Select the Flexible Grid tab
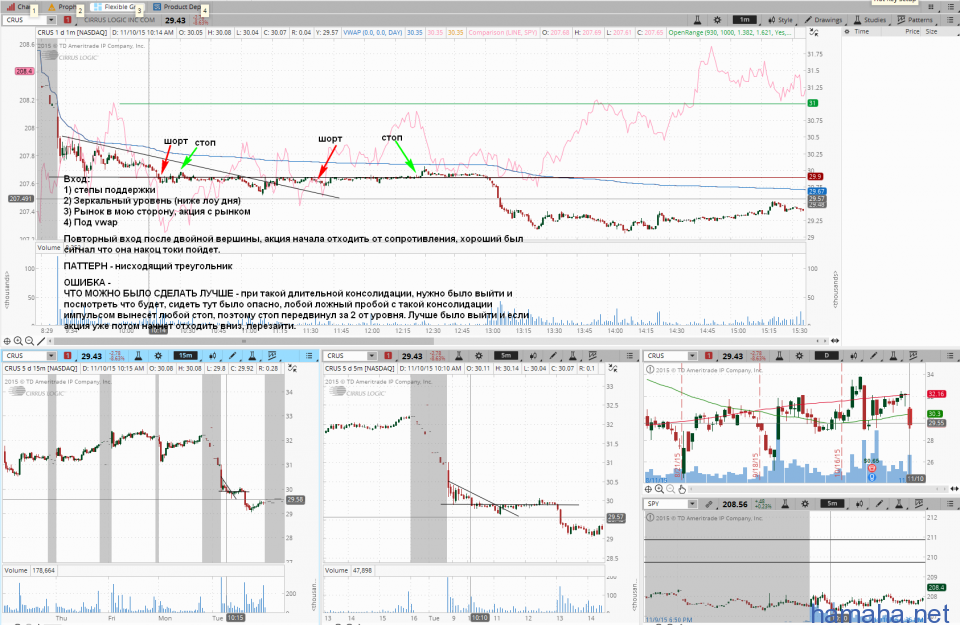 pyautogui.click(x=116, y=7)
